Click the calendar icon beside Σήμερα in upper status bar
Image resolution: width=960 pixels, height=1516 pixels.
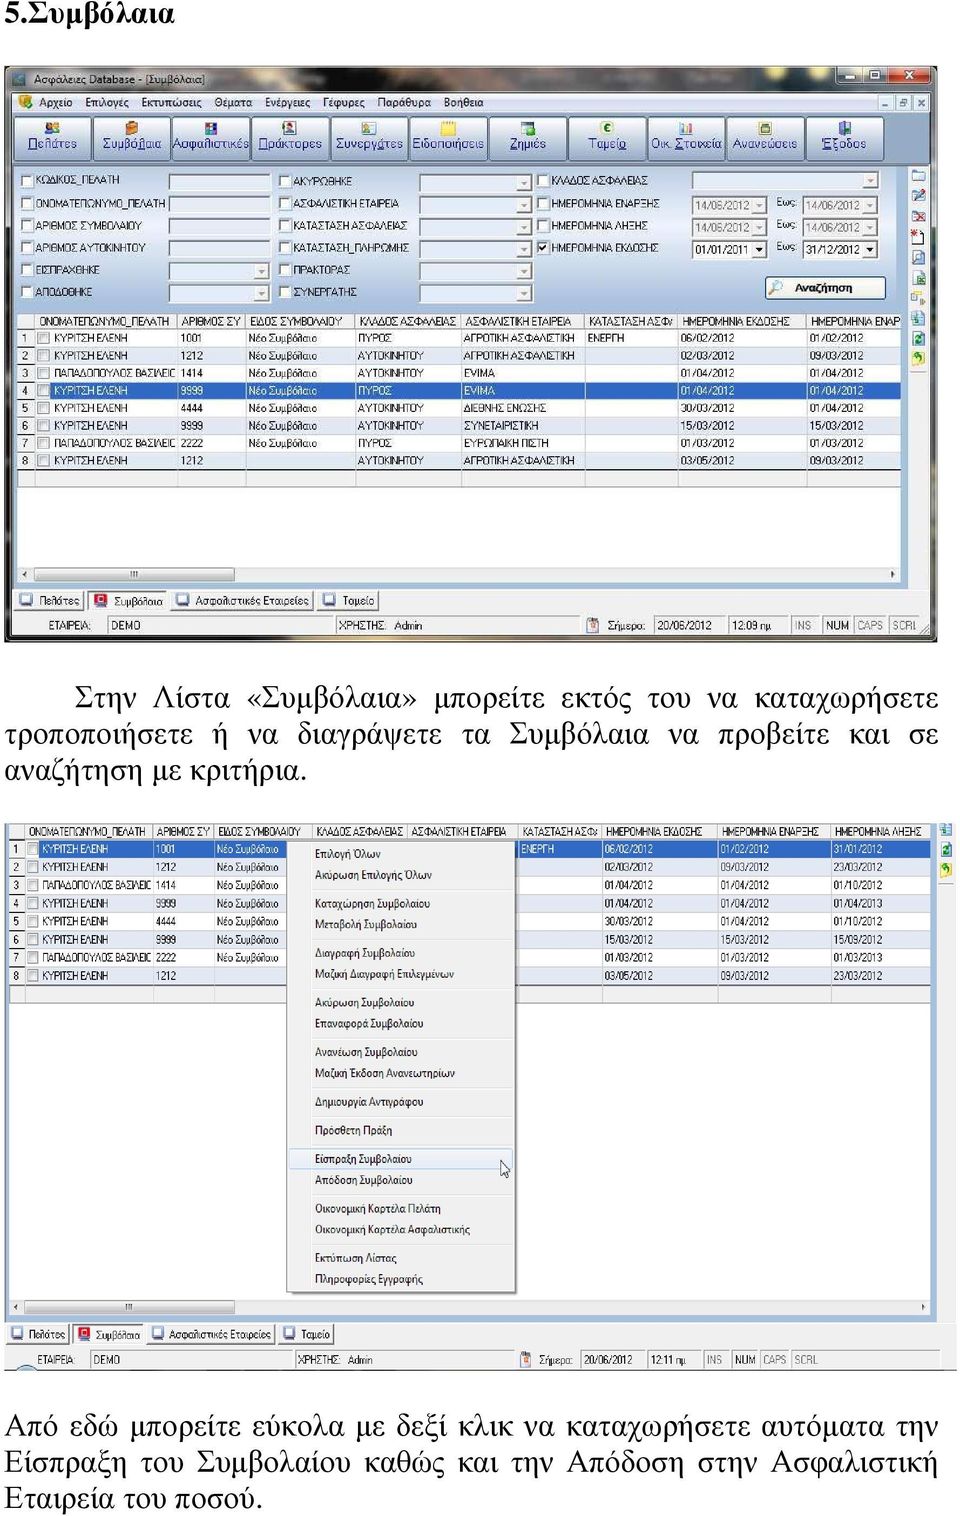pos(592,625)
